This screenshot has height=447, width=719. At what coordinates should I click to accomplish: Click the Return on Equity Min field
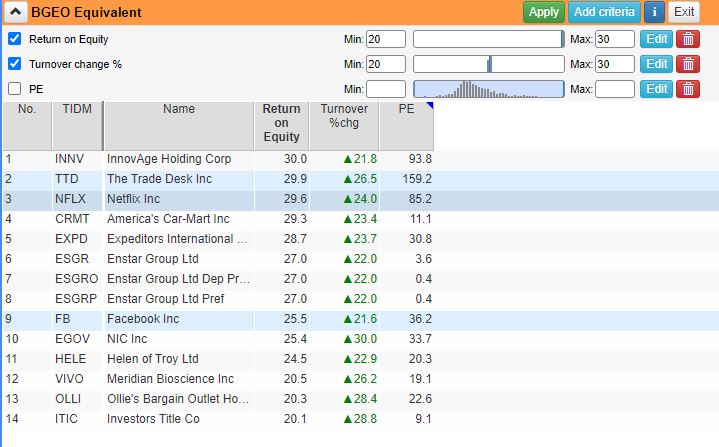tap(386, 39)
